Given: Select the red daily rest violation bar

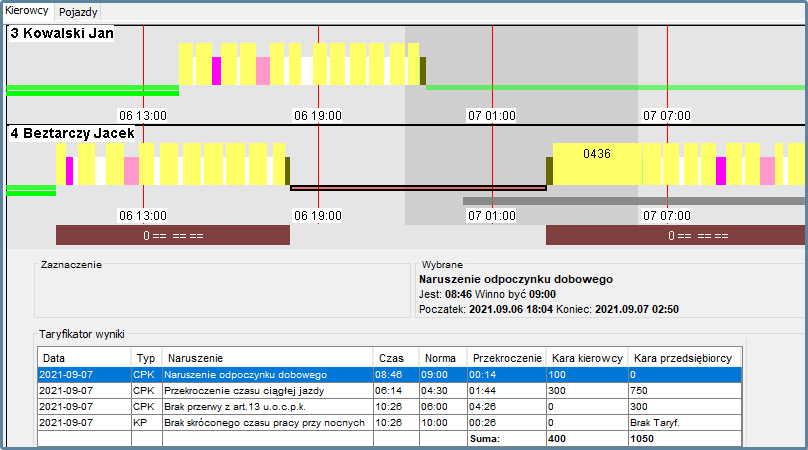Looking at the screenshot, I should click(x=418, y=188).
